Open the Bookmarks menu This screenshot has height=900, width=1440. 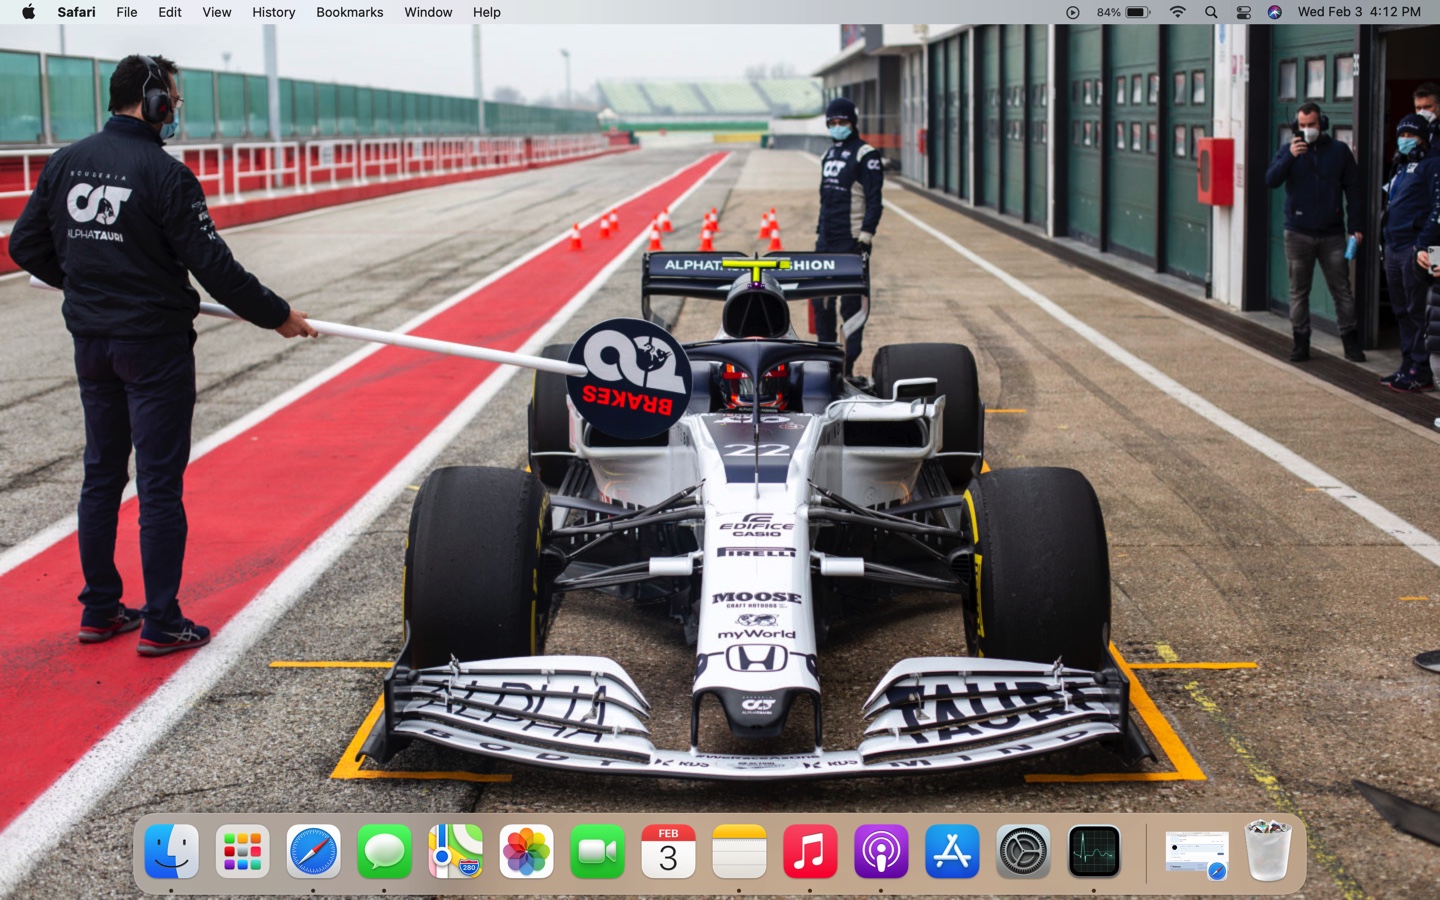(x=350, y=12)
